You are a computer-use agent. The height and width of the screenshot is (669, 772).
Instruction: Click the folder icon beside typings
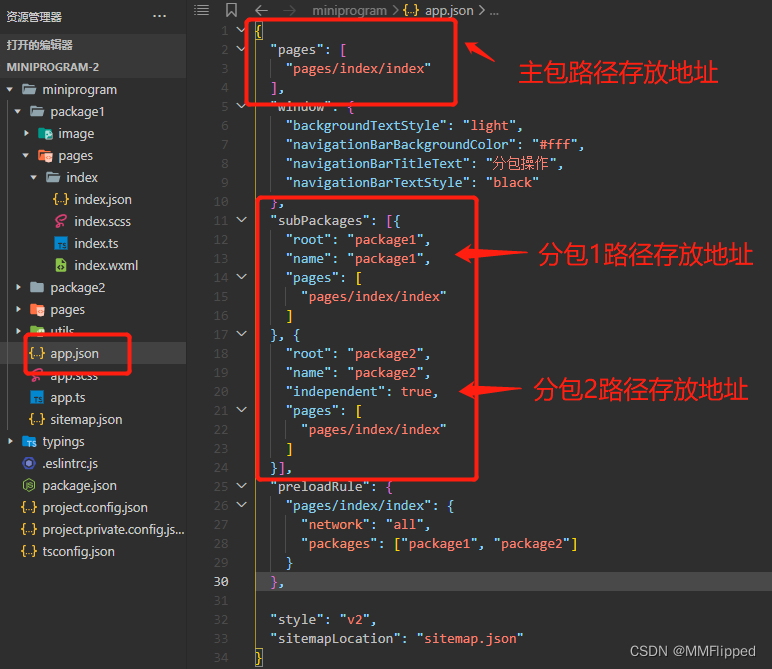pos(29,442)
